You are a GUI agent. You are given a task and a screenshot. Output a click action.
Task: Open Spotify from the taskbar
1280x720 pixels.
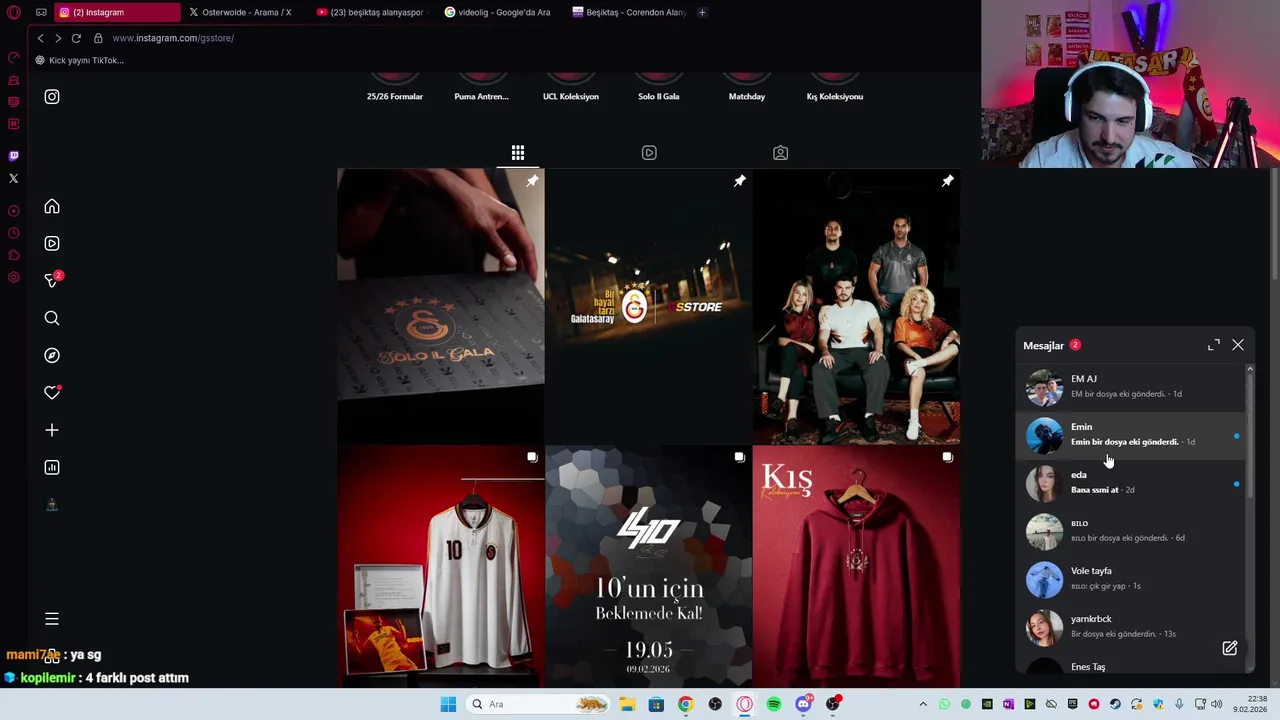[774, 704]
